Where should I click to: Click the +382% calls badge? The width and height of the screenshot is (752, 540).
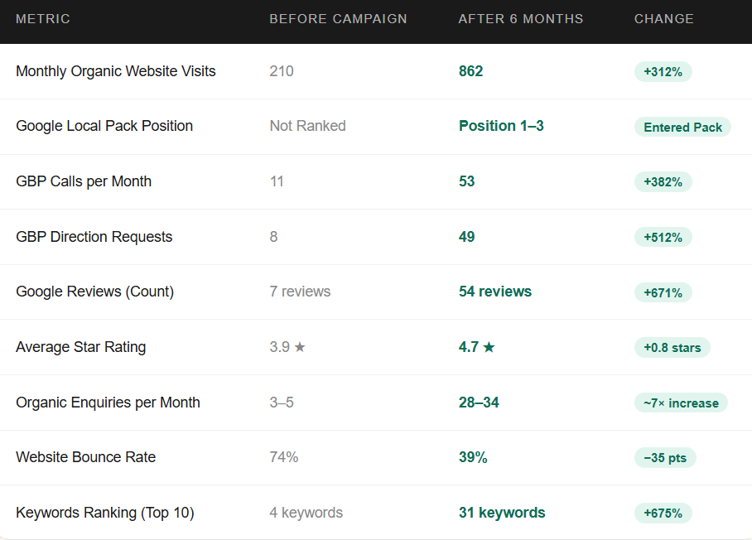(663, 182)
